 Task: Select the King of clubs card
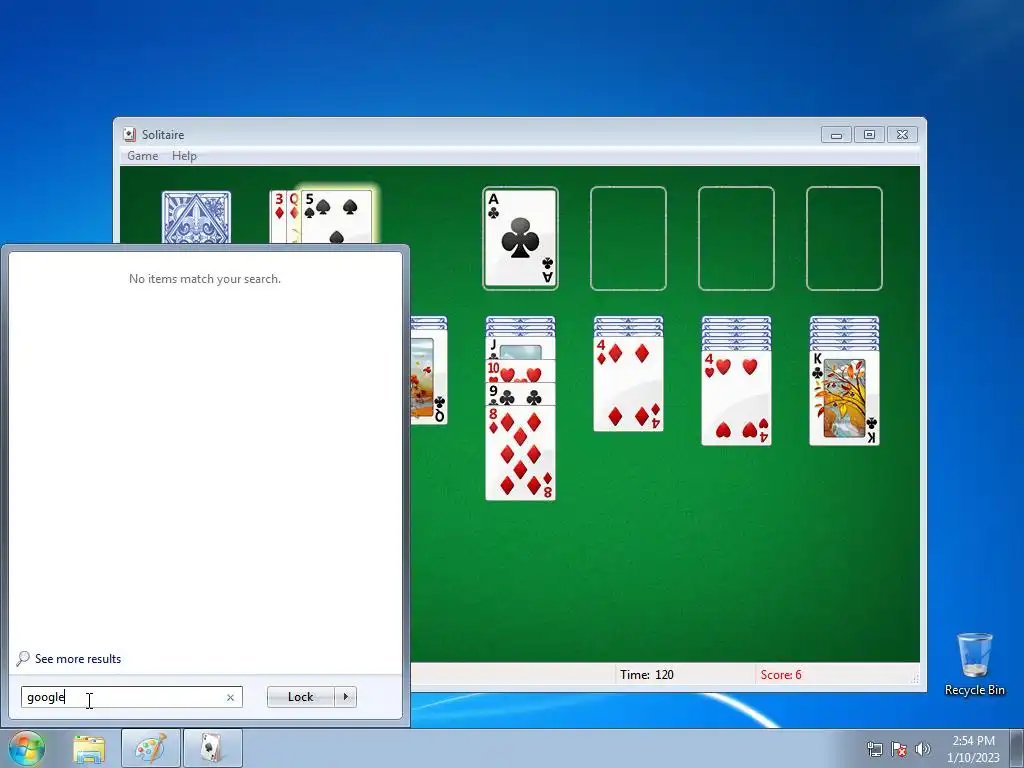[844, 398]
